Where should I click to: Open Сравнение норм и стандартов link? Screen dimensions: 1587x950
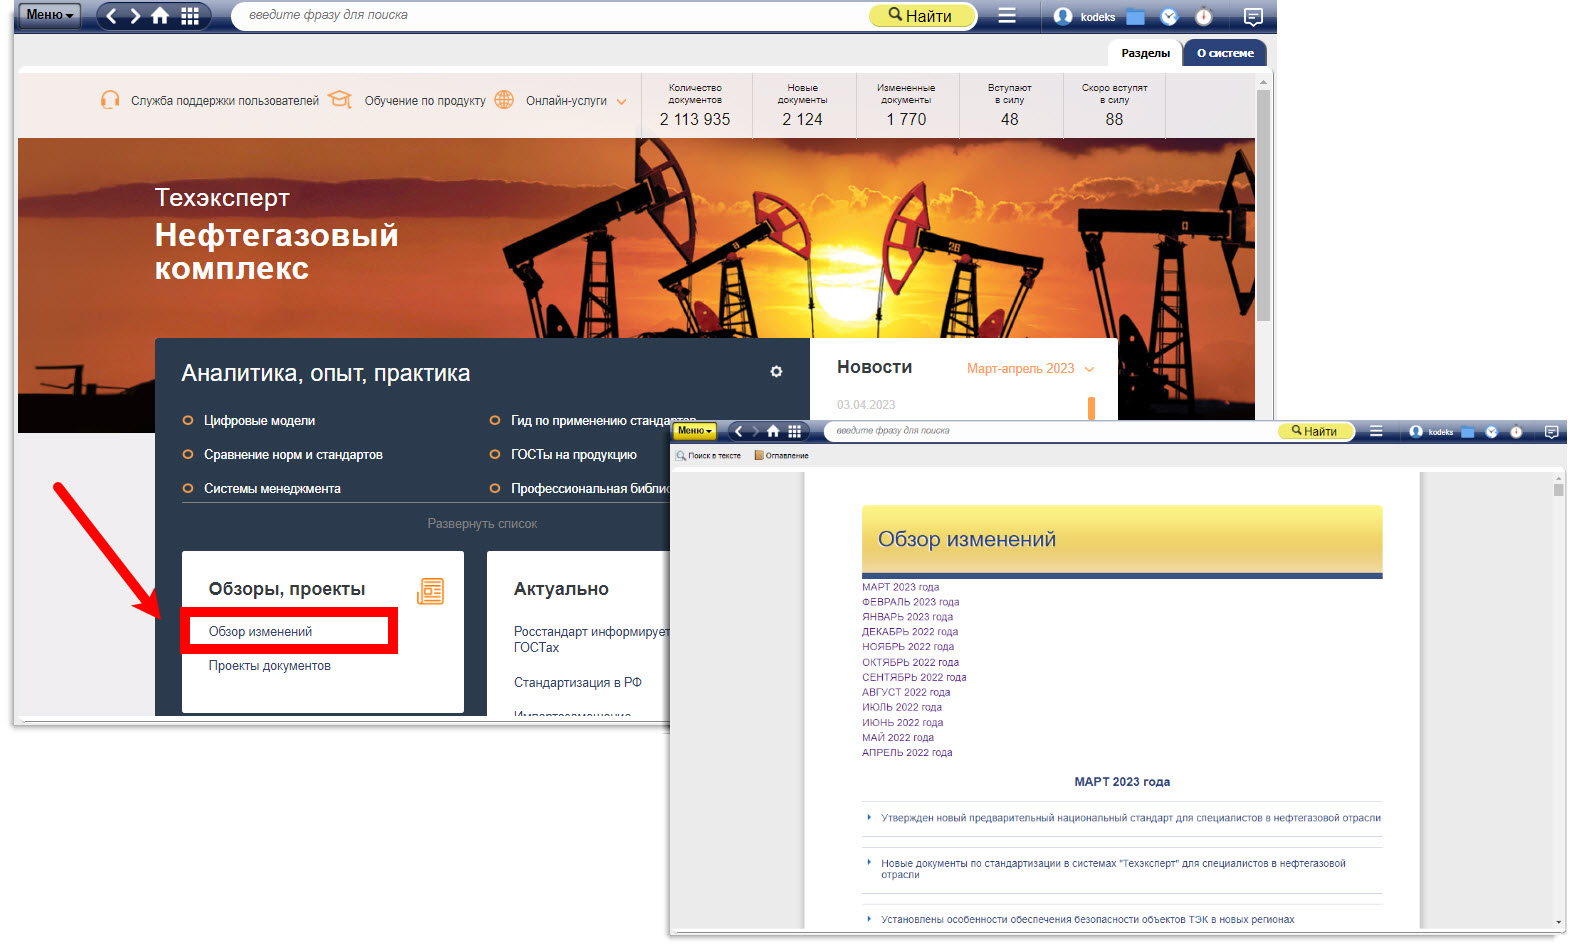[x=293, y=455]
